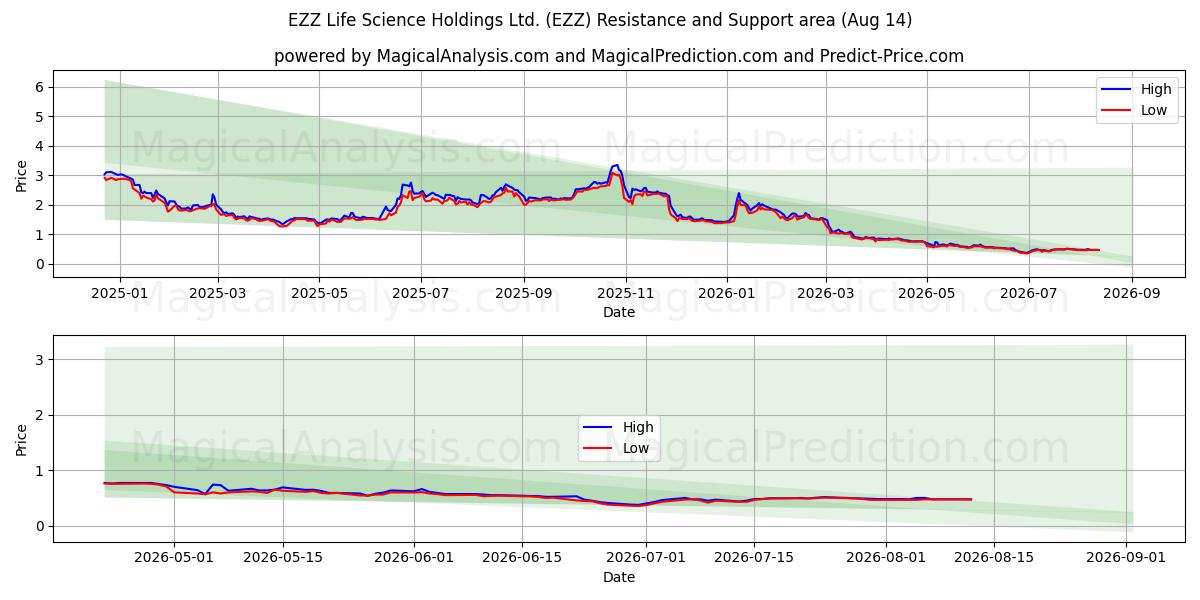
Task: Click the top chart's 'Price' axis label
Action: click(x=22, y=176)
